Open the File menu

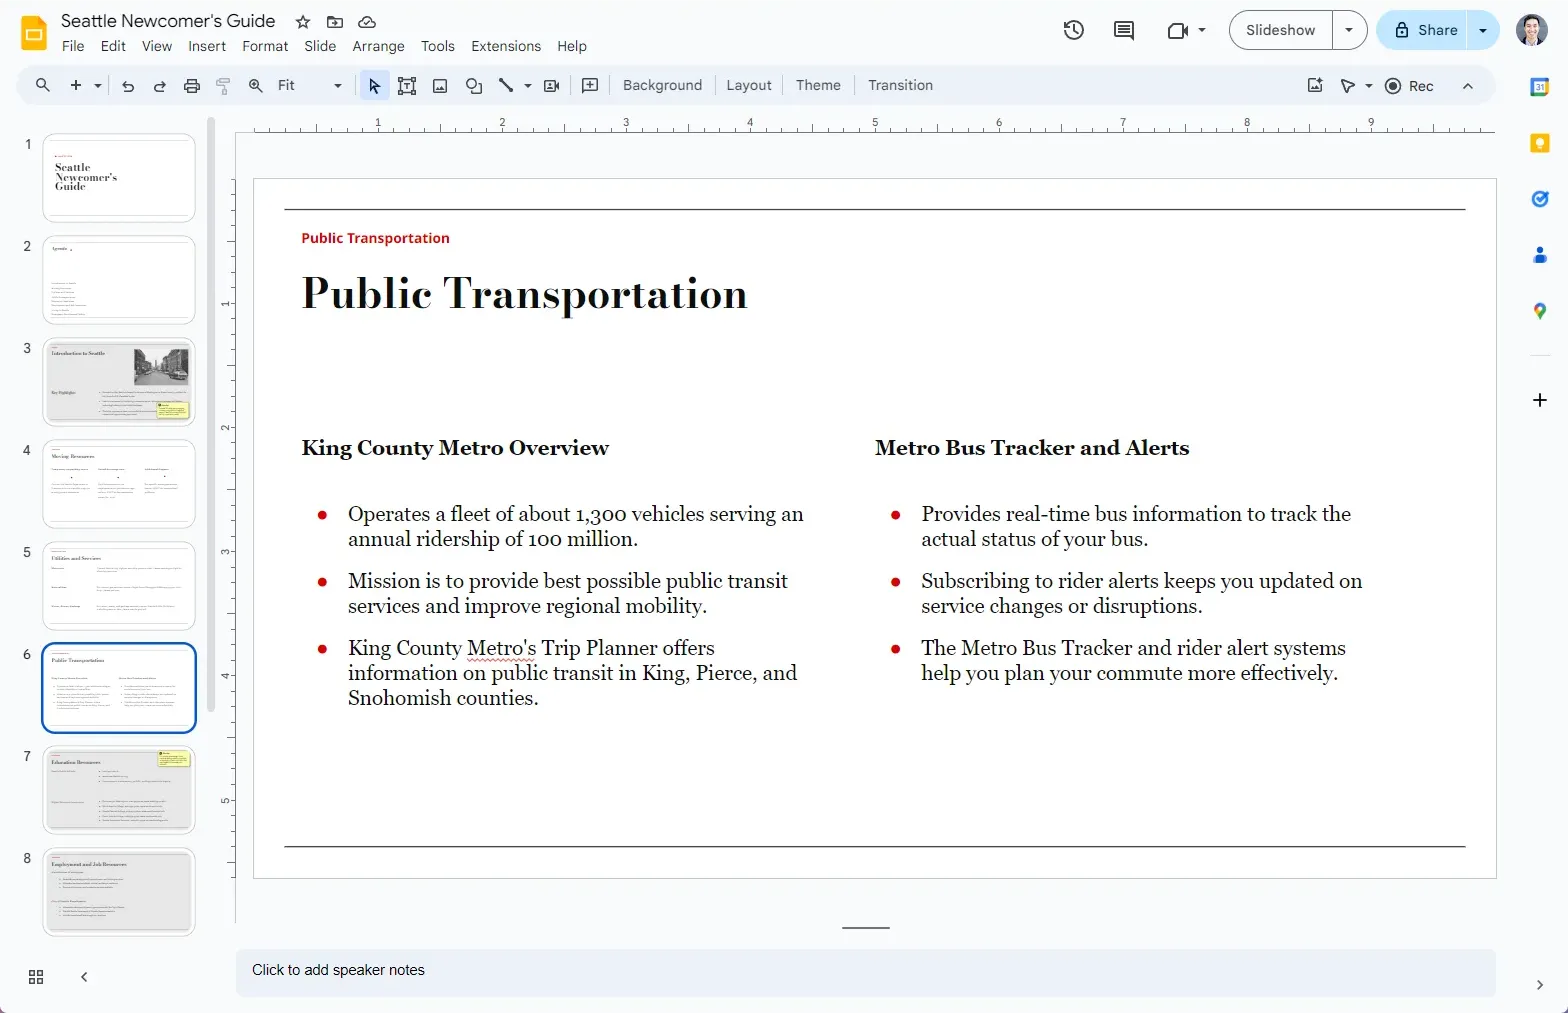coord(73,46)
